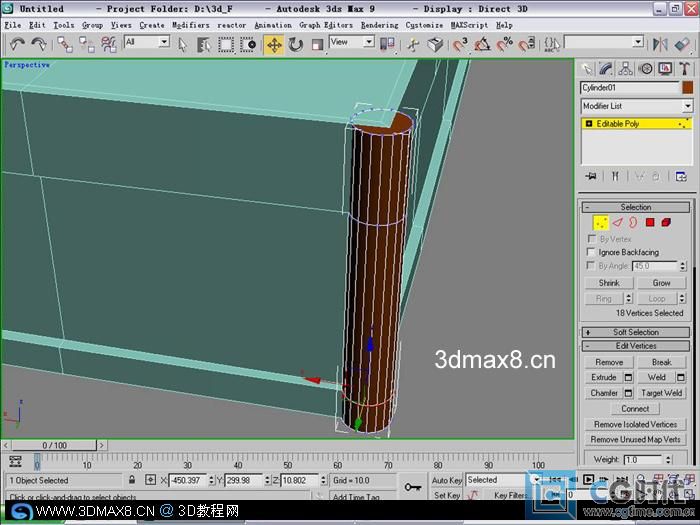Select Vertex sub-object level icon
Image resolution: width=700 pixels, height=525 pixels.
click(600, 222)
